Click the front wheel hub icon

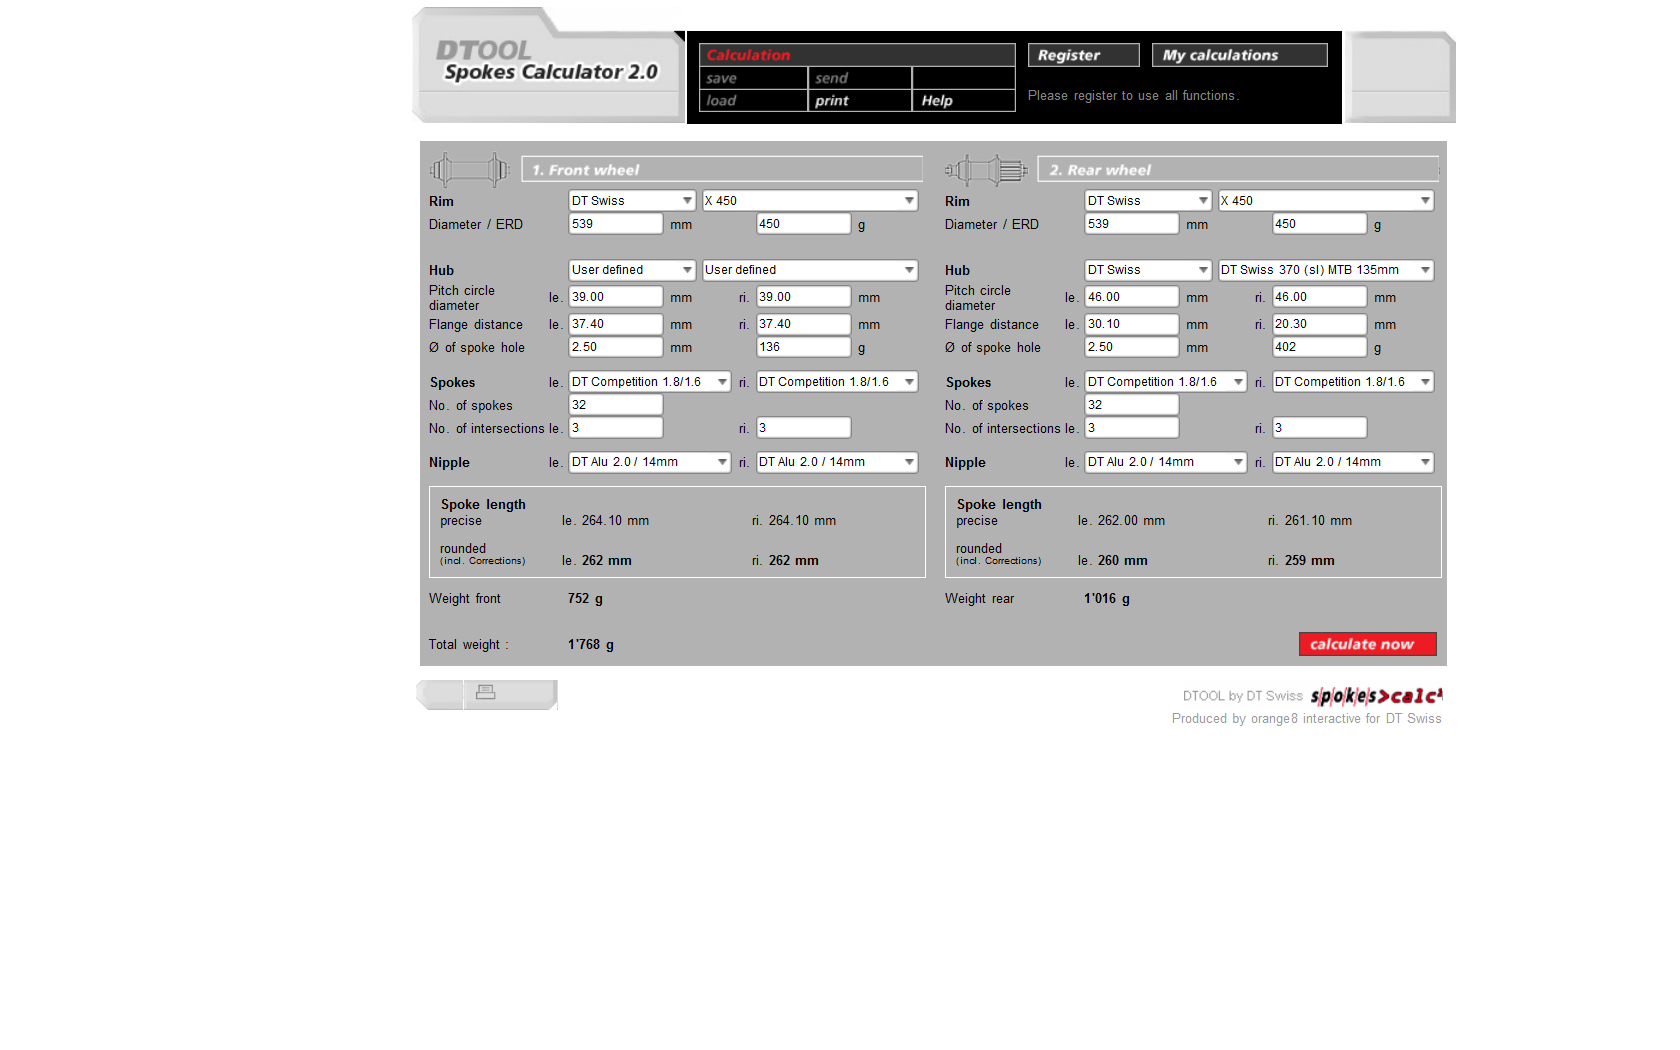(x=469, y=170)
